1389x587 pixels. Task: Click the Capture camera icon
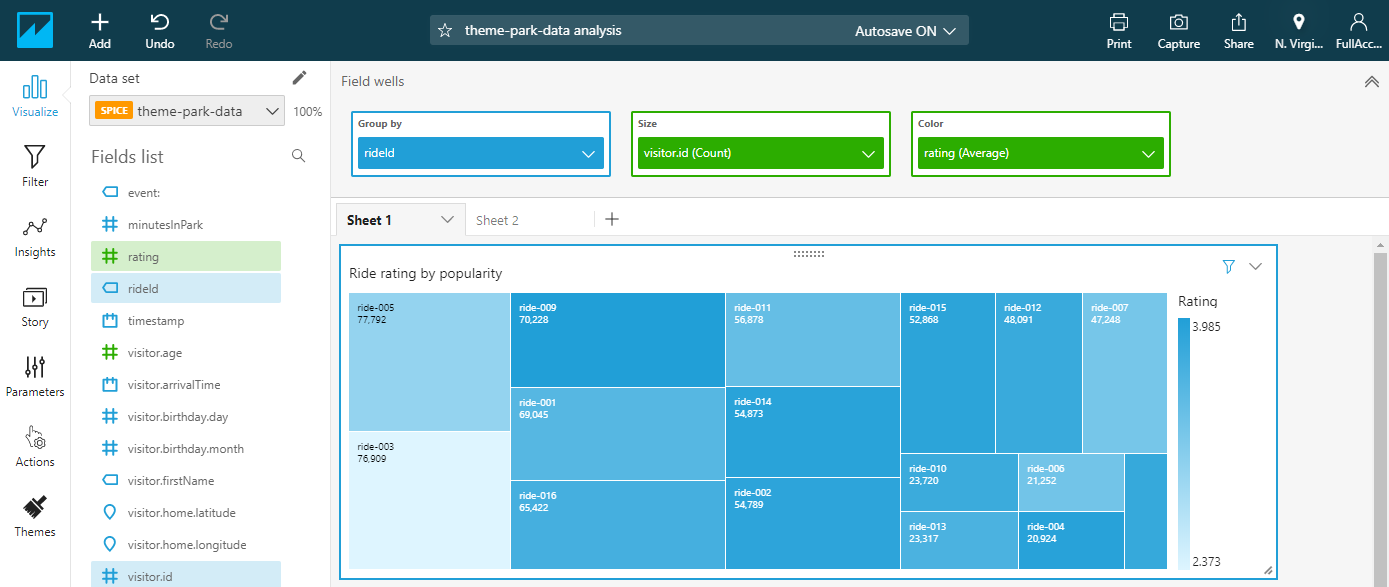pyautogui.click(x=1179, y=21)
